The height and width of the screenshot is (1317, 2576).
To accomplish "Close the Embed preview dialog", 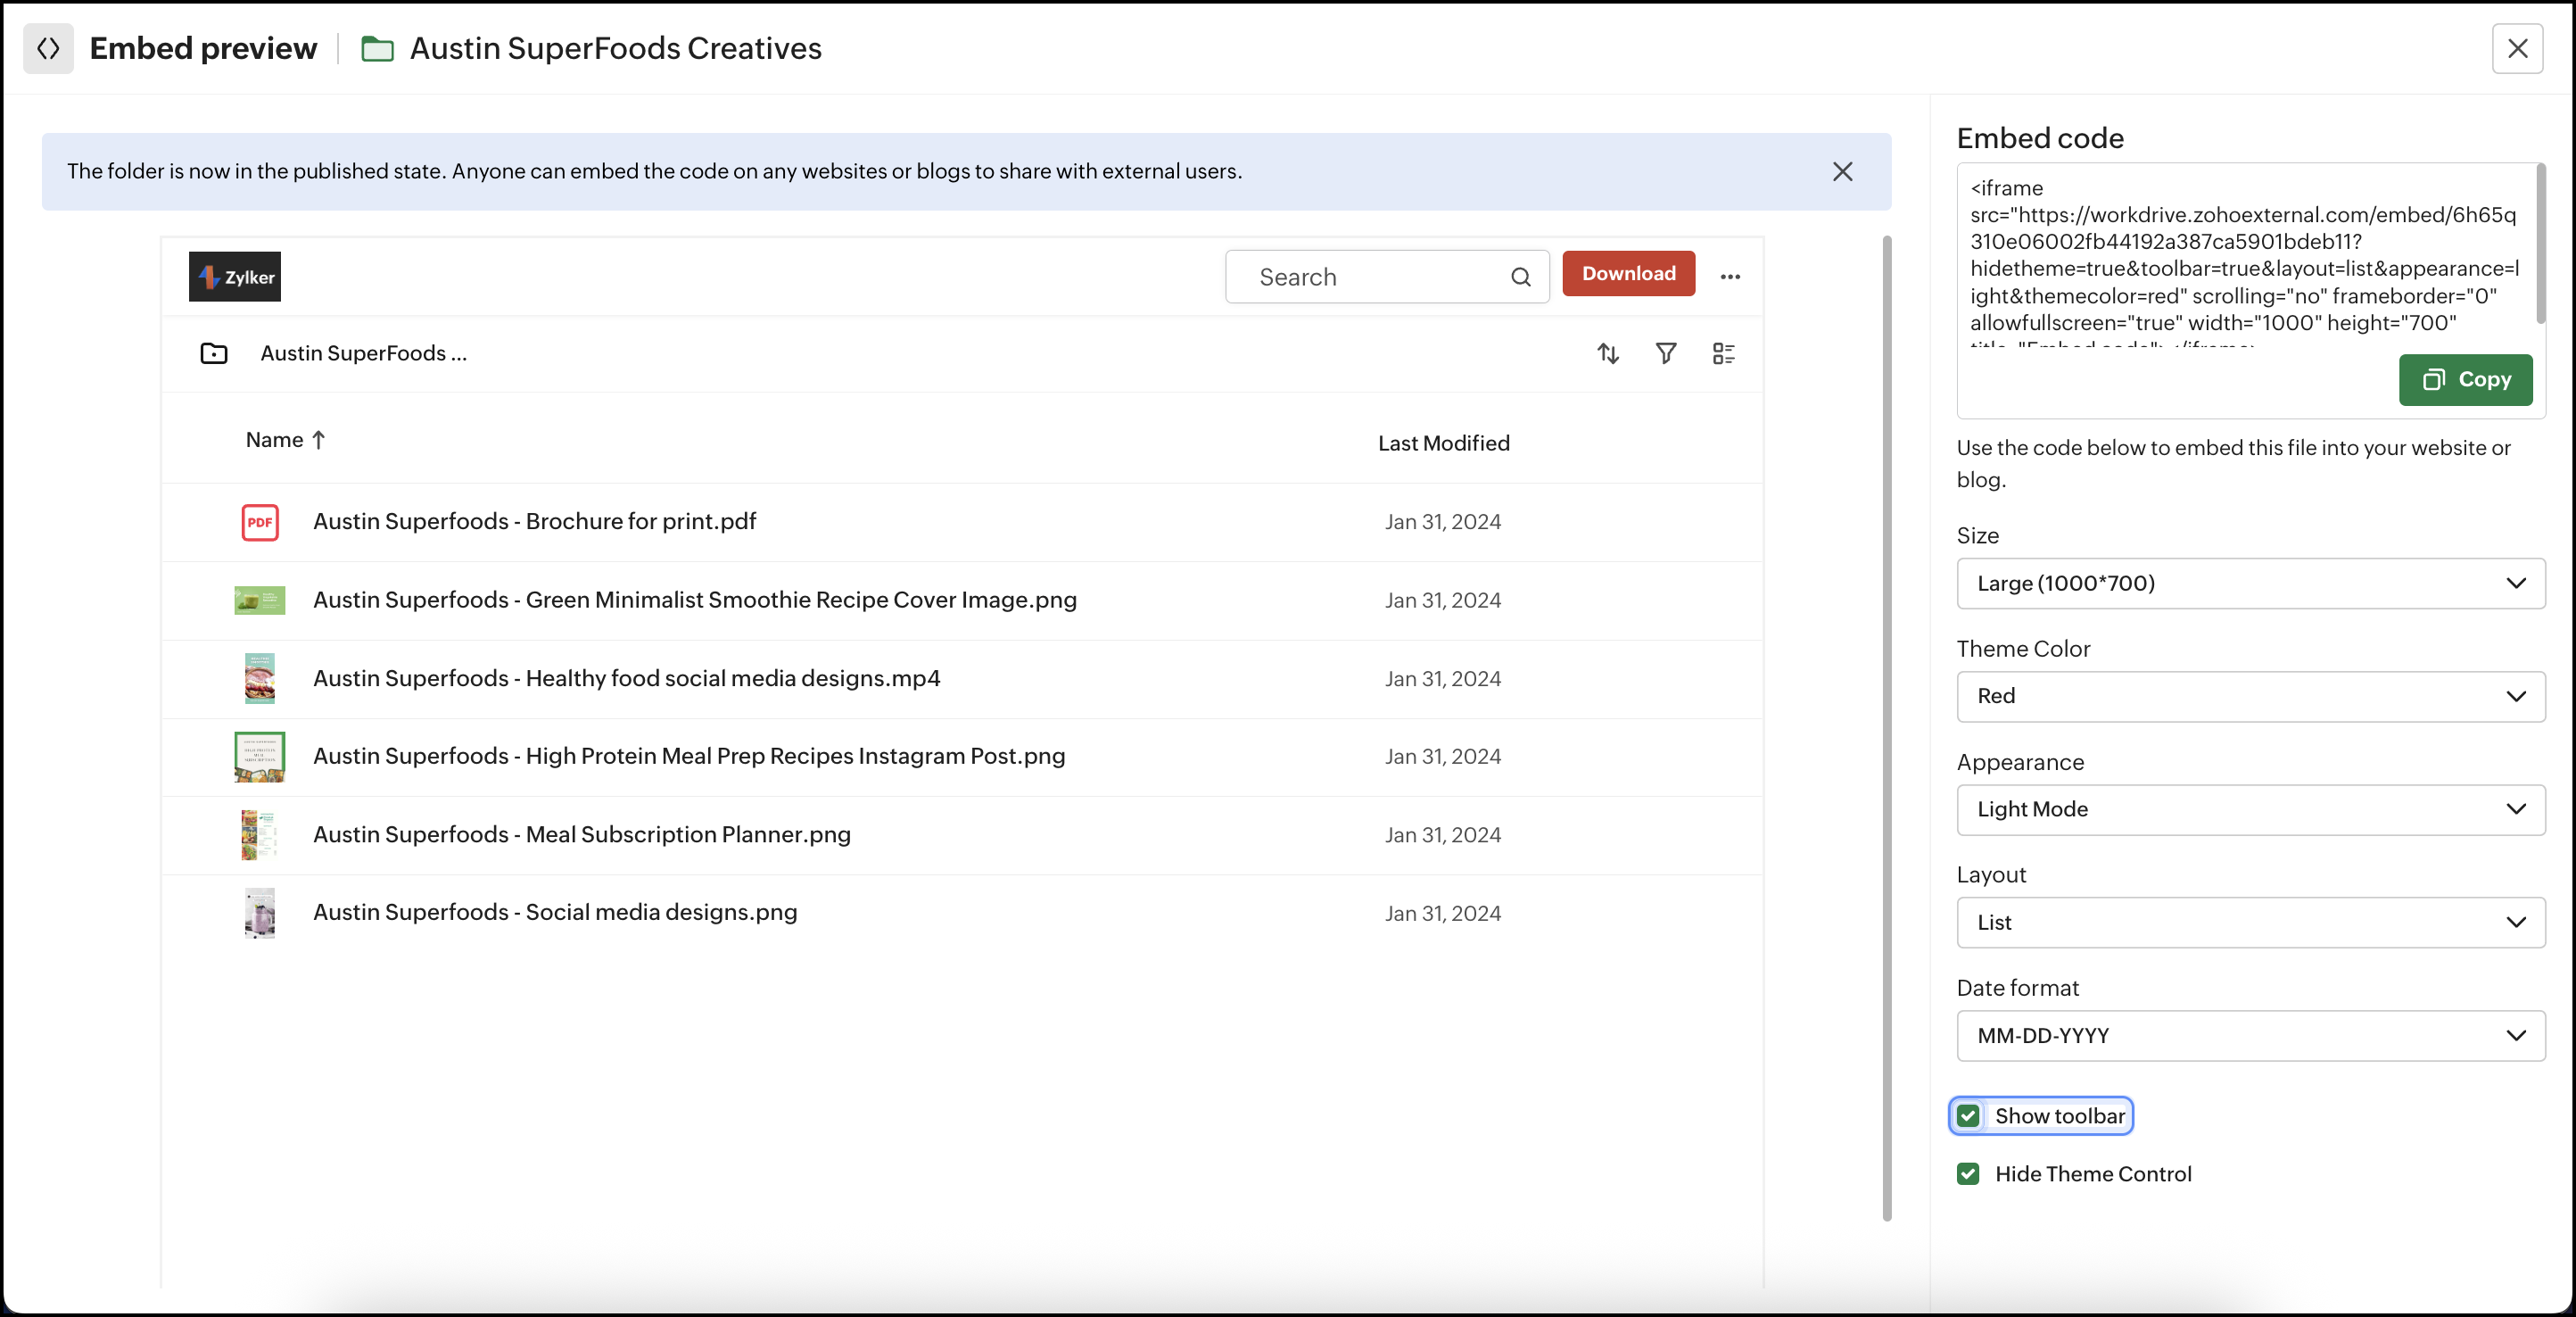I will (x=2517, y=48).
